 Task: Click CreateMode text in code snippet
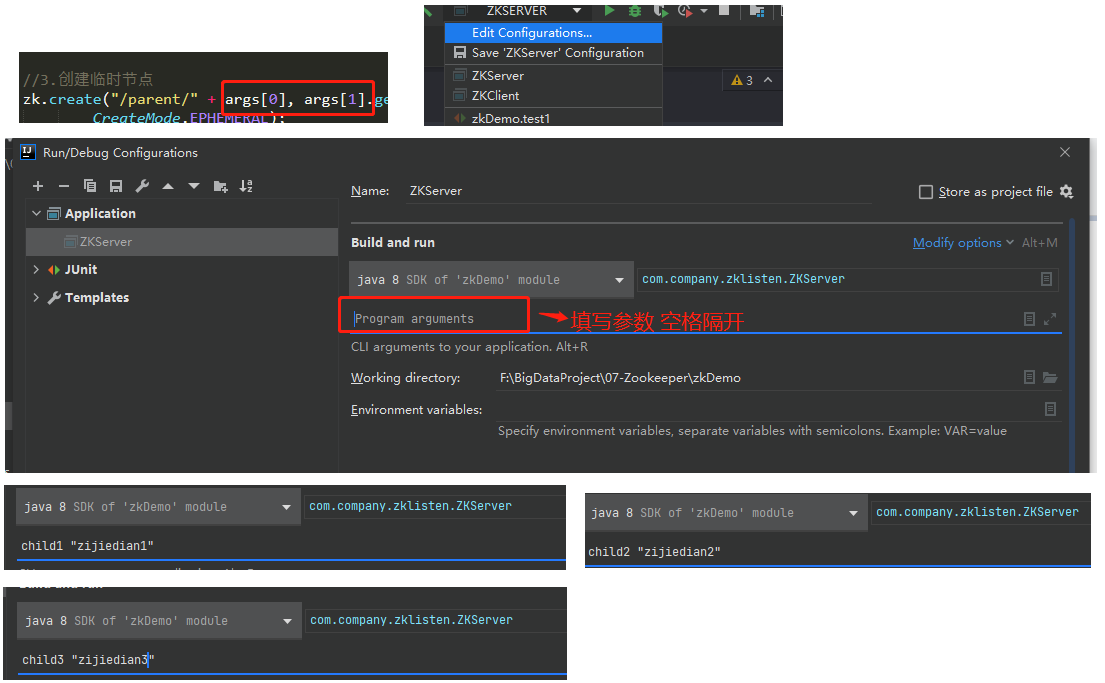click(136, 118)
